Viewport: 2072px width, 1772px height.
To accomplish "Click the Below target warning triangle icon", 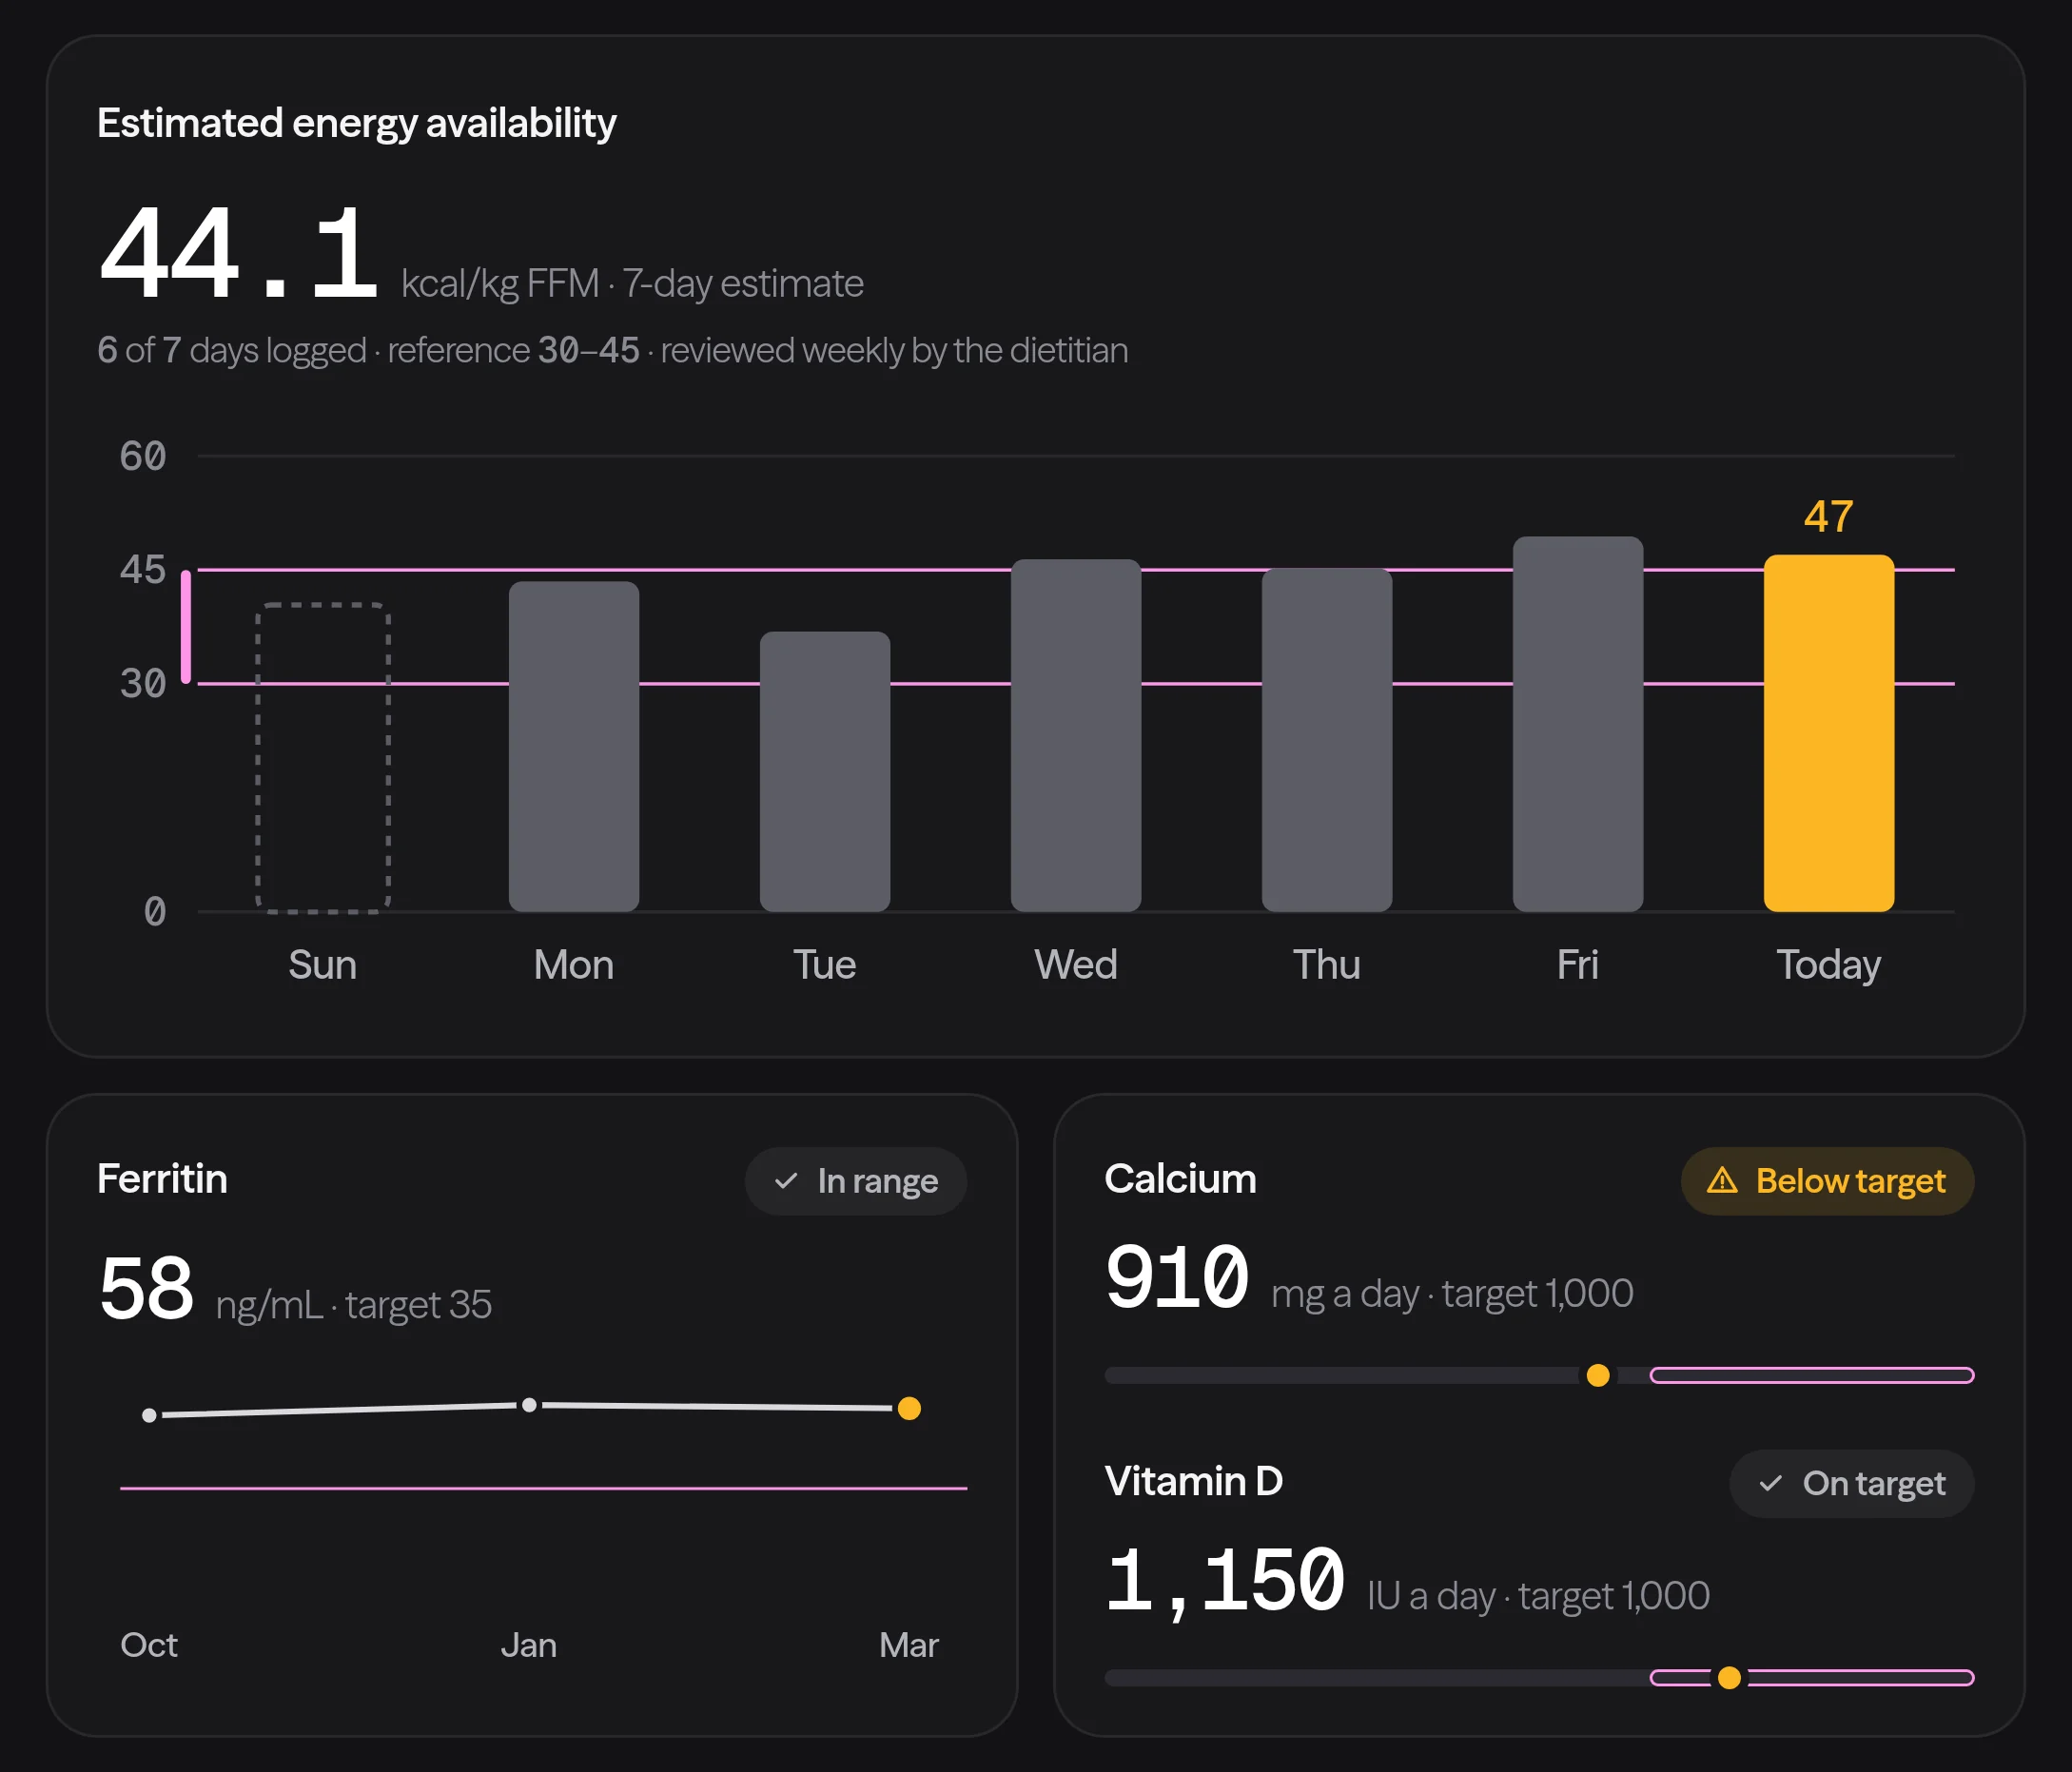I will tap(1721, 1181).
